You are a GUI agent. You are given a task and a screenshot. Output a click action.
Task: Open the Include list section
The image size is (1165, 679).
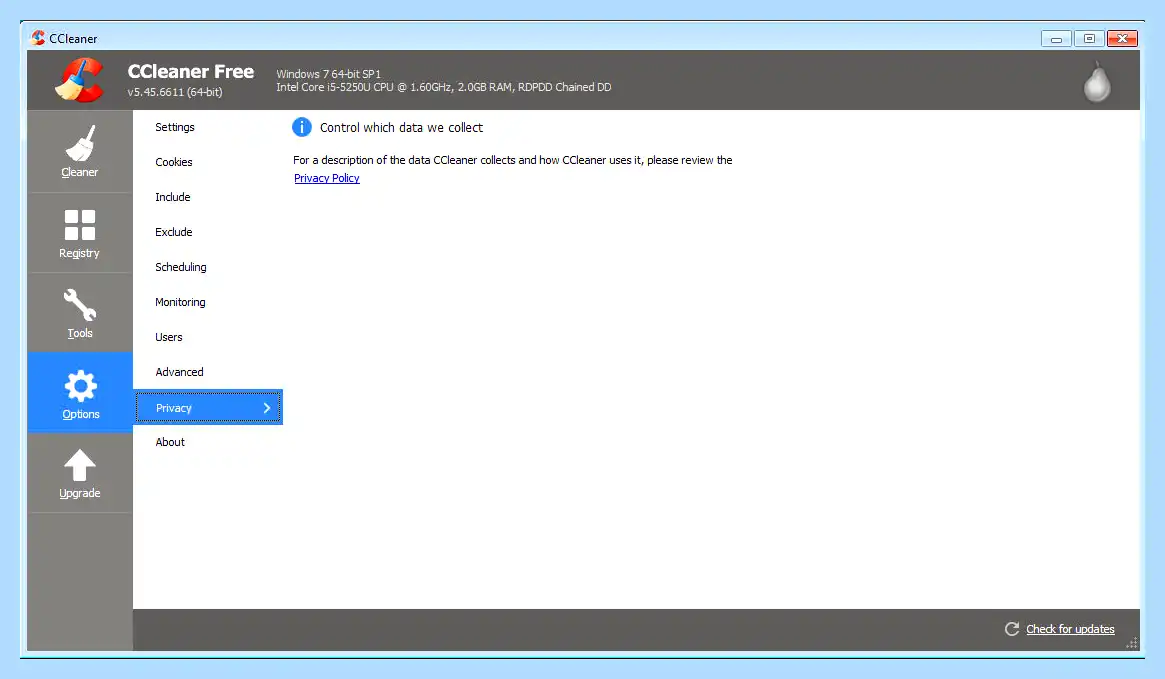[x=172, y=197]
